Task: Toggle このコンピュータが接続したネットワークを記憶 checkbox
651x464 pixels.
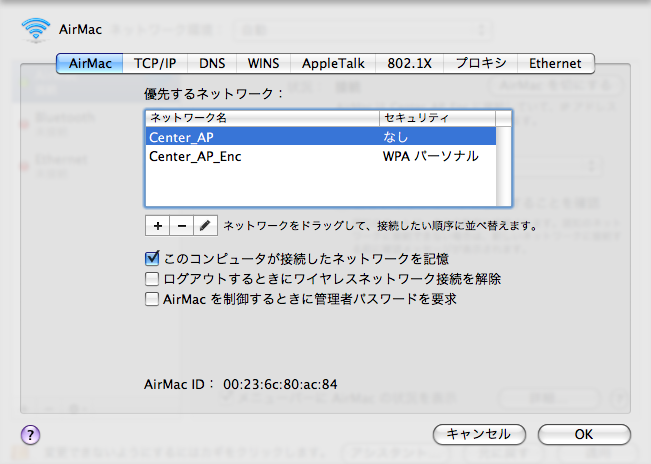Action: point(152,259)
